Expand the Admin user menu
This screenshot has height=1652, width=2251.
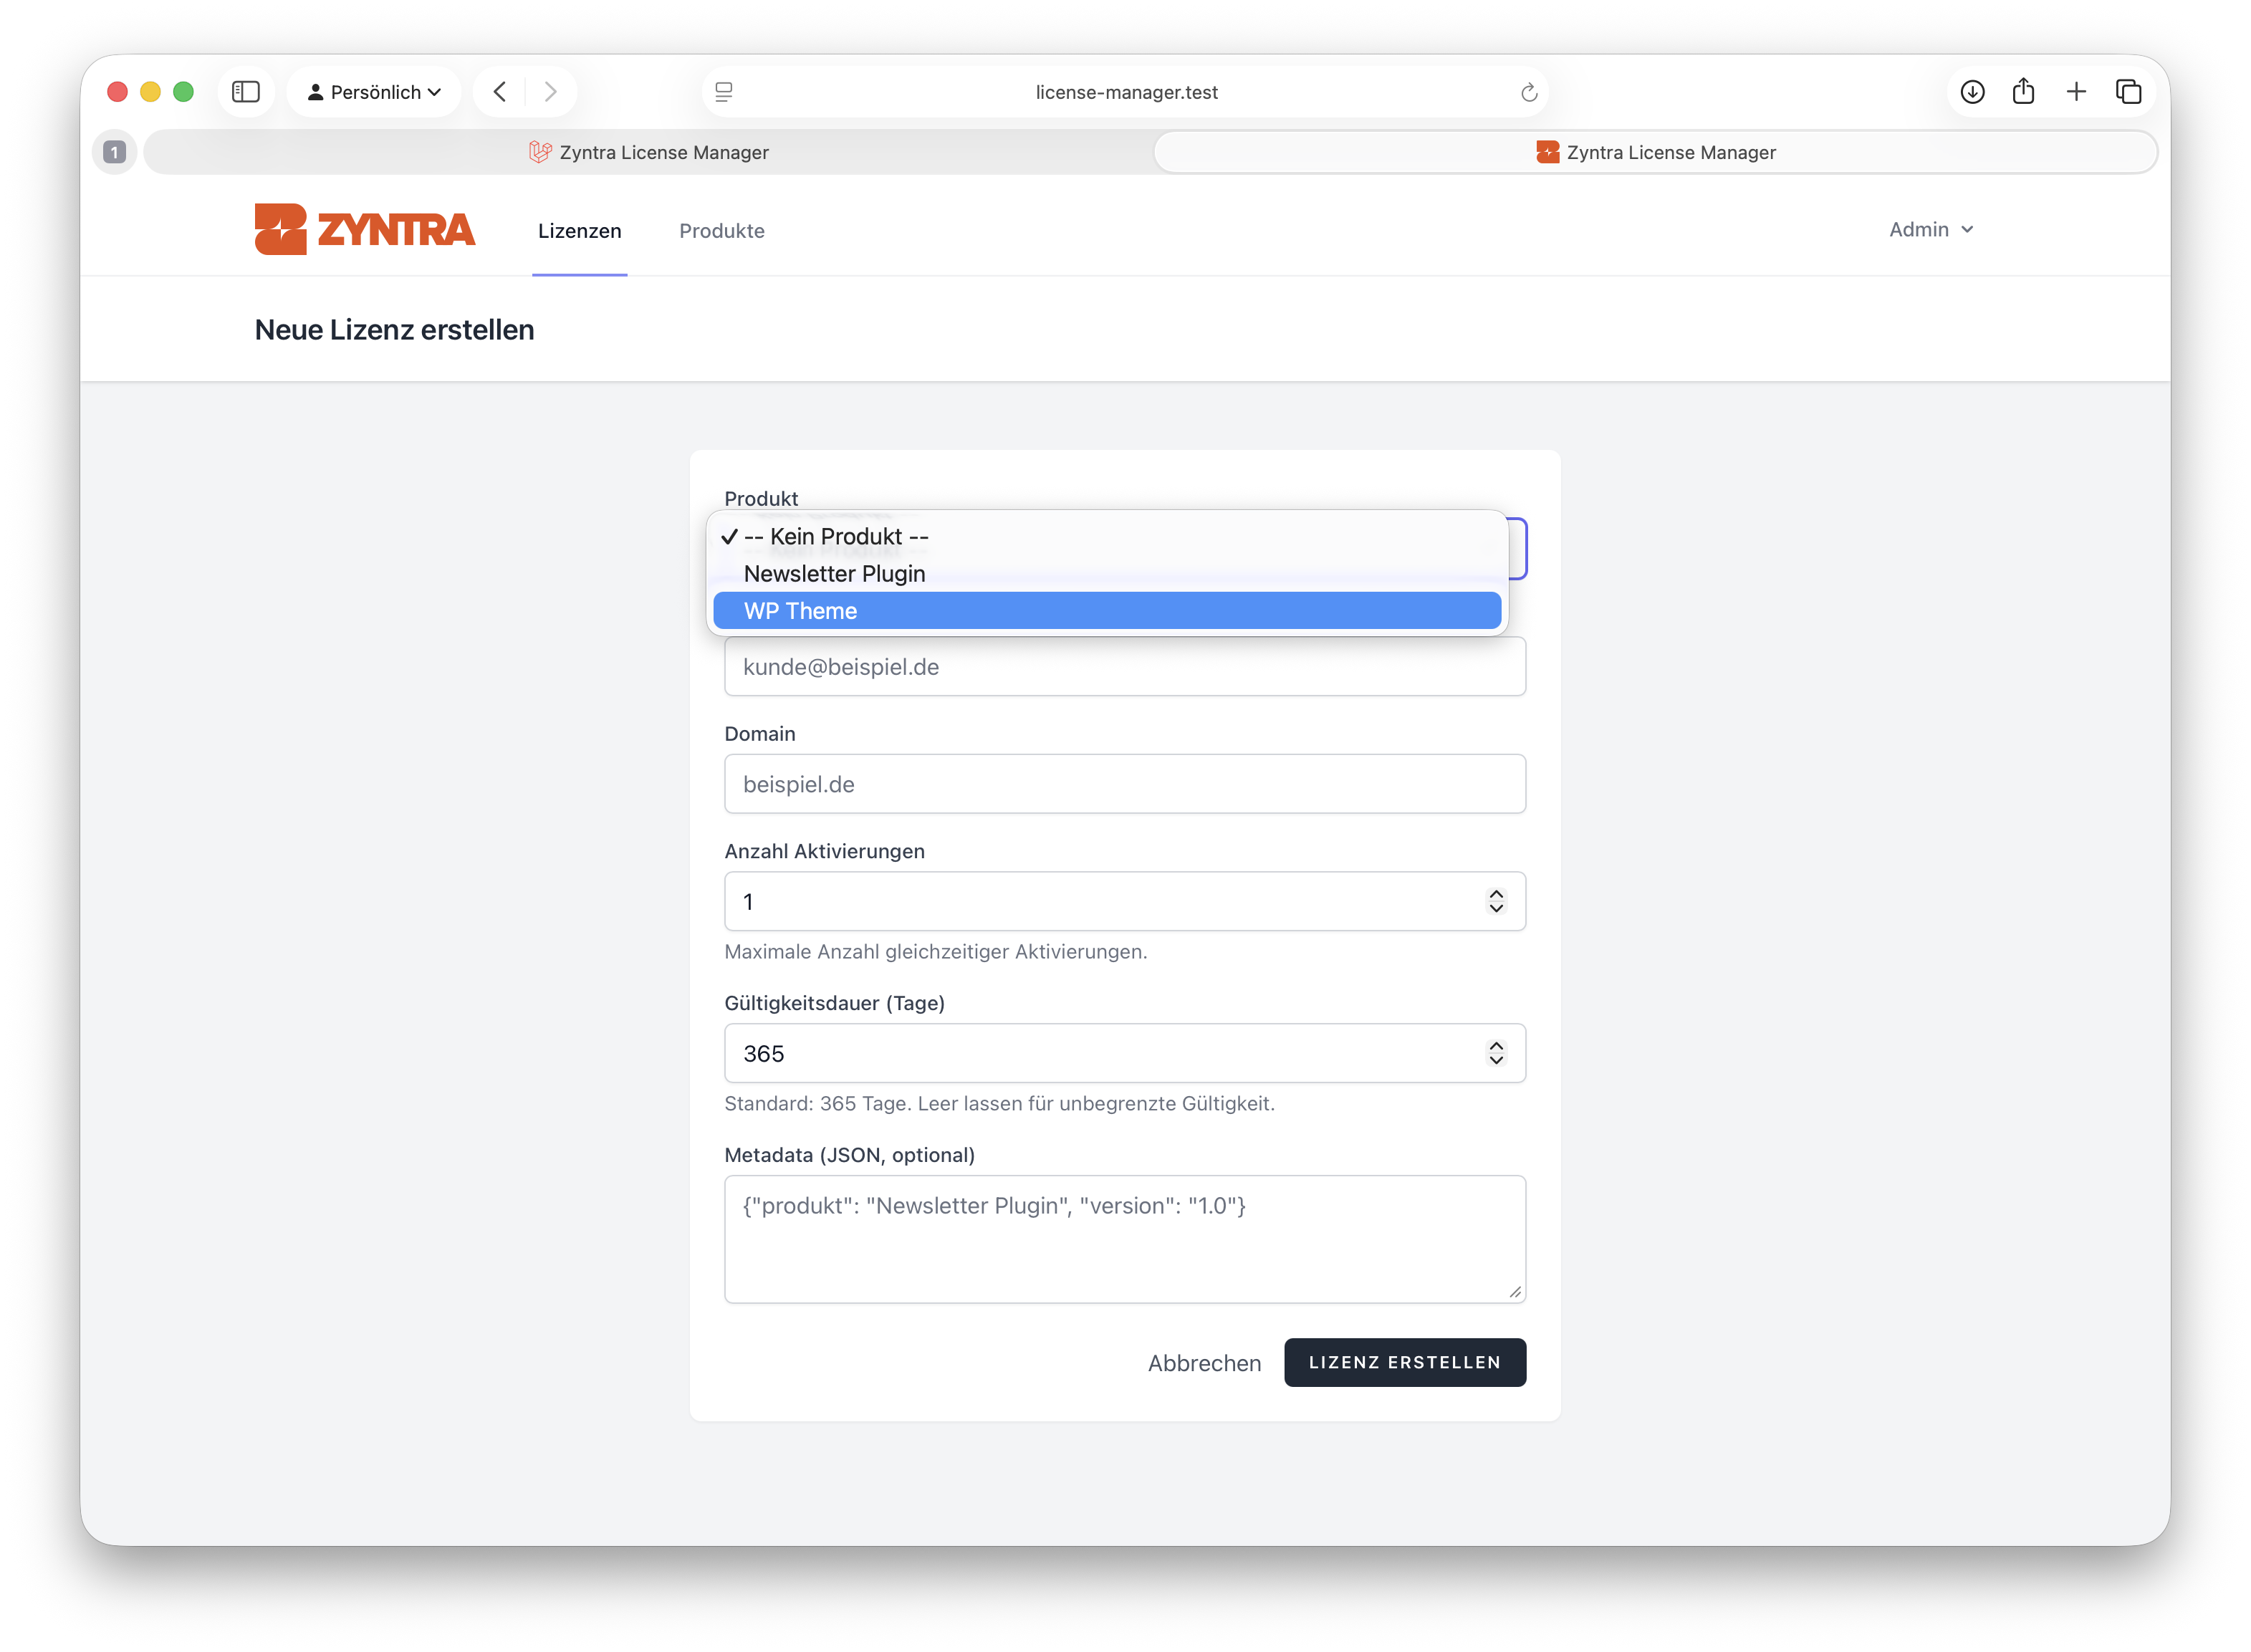tap(1930, 230)
